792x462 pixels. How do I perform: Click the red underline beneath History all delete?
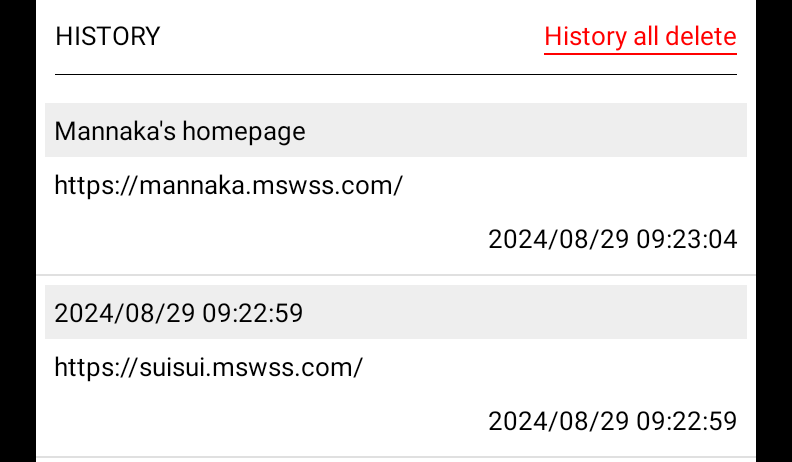tap(640, 52)
